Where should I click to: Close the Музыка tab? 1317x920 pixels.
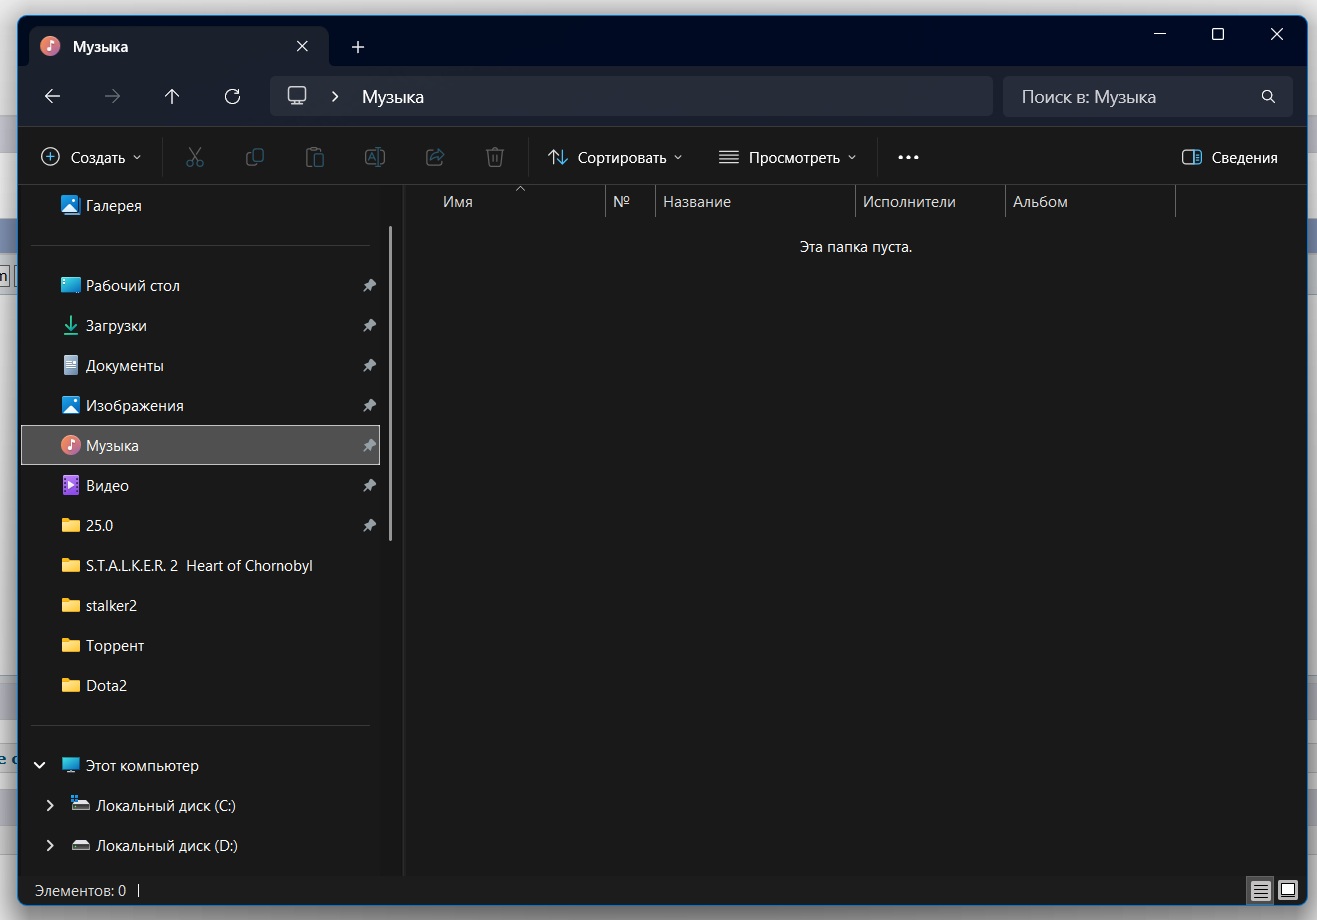[302, 46]
